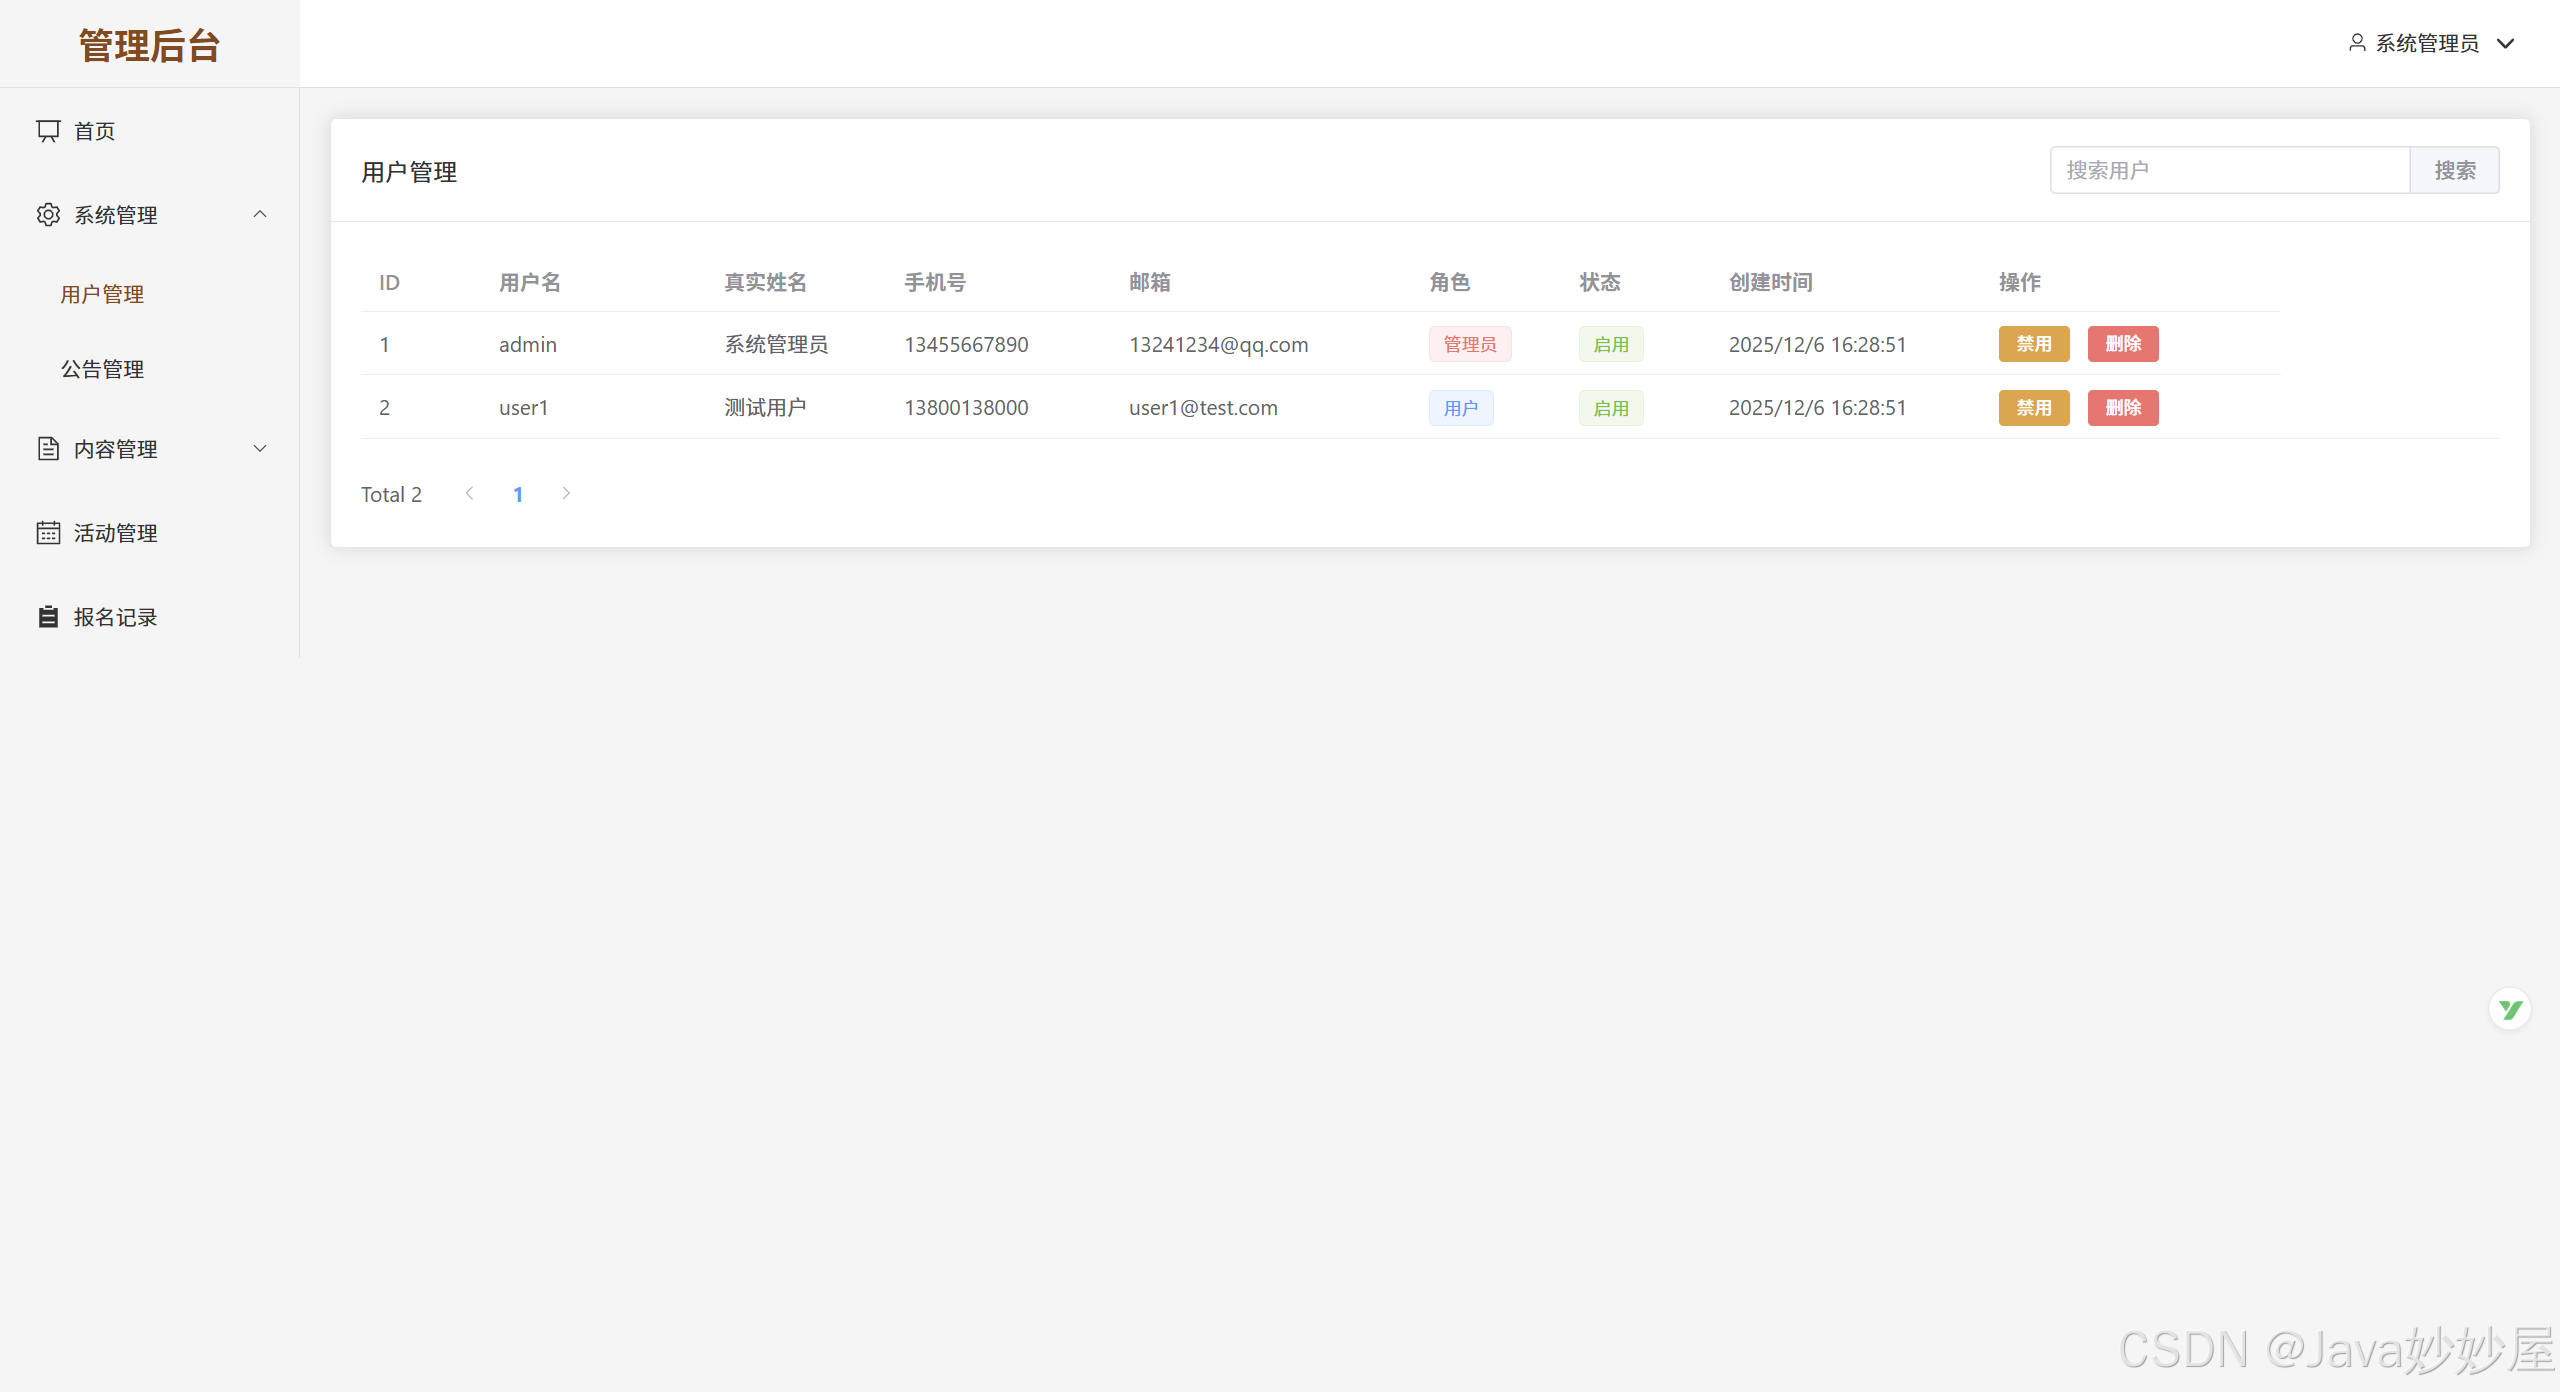Open 公告管理 submenu item

(102, 369)
